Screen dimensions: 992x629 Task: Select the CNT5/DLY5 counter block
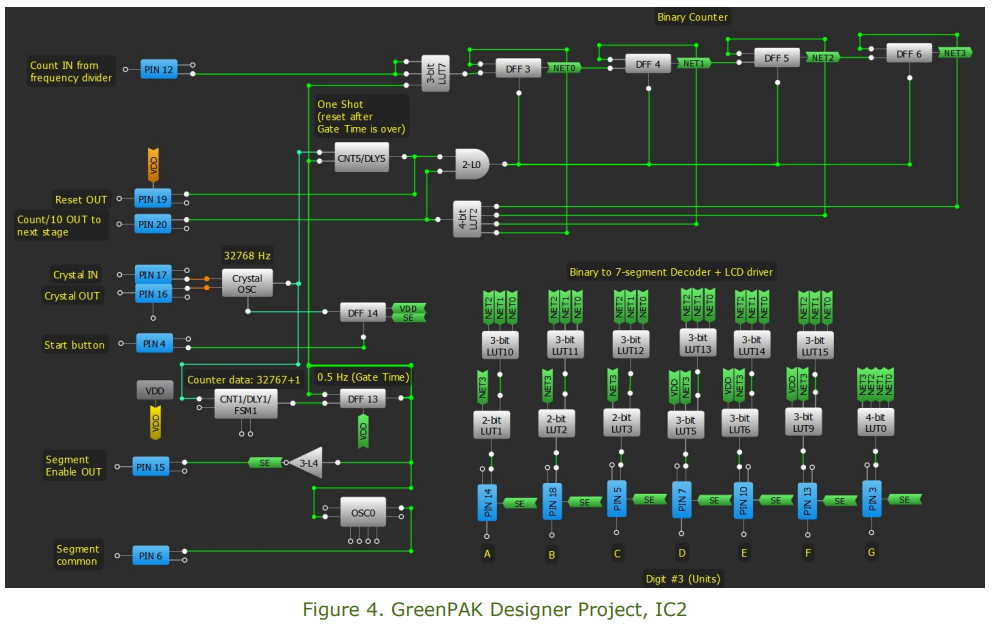click(361, 158)
